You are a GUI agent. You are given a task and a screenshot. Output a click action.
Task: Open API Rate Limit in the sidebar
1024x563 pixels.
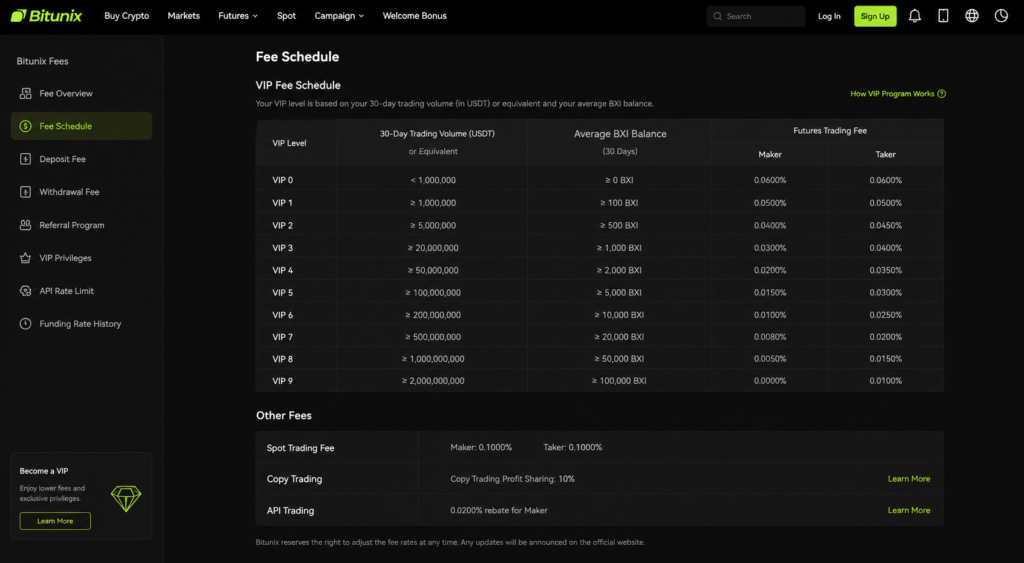[82, 291]
